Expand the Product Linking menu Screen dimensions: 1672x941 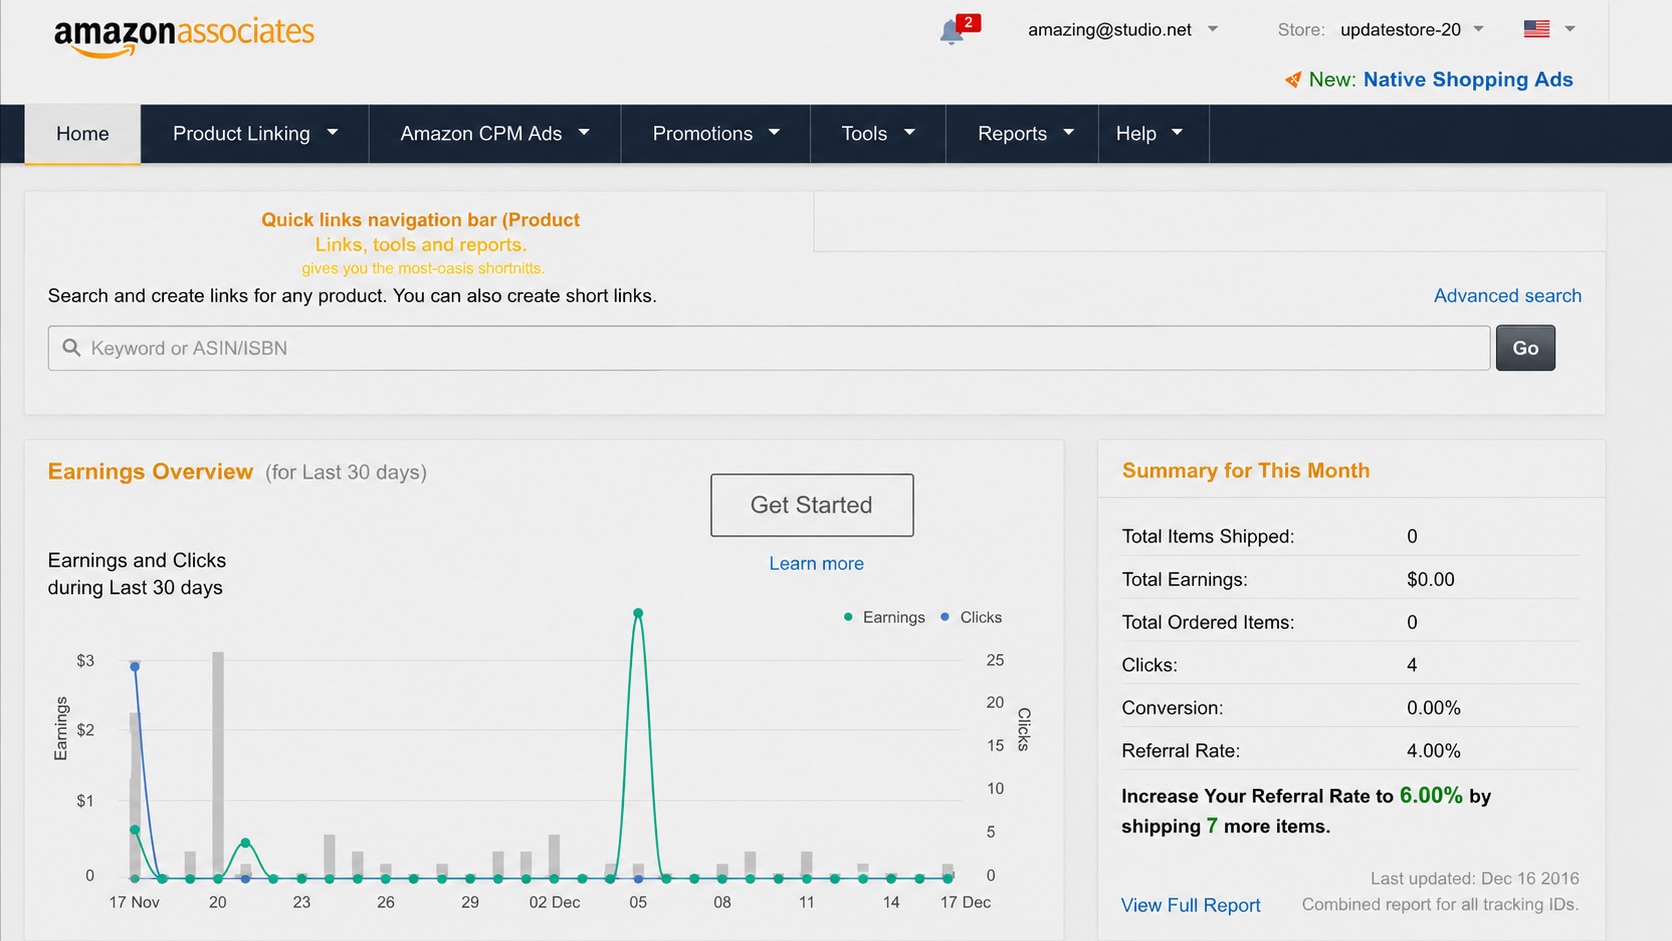[x=255, y=134]
